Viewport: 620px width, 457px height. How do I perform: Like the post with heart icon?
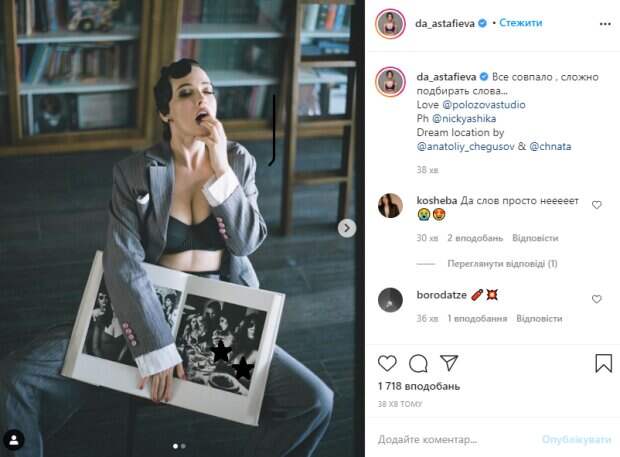387,363
